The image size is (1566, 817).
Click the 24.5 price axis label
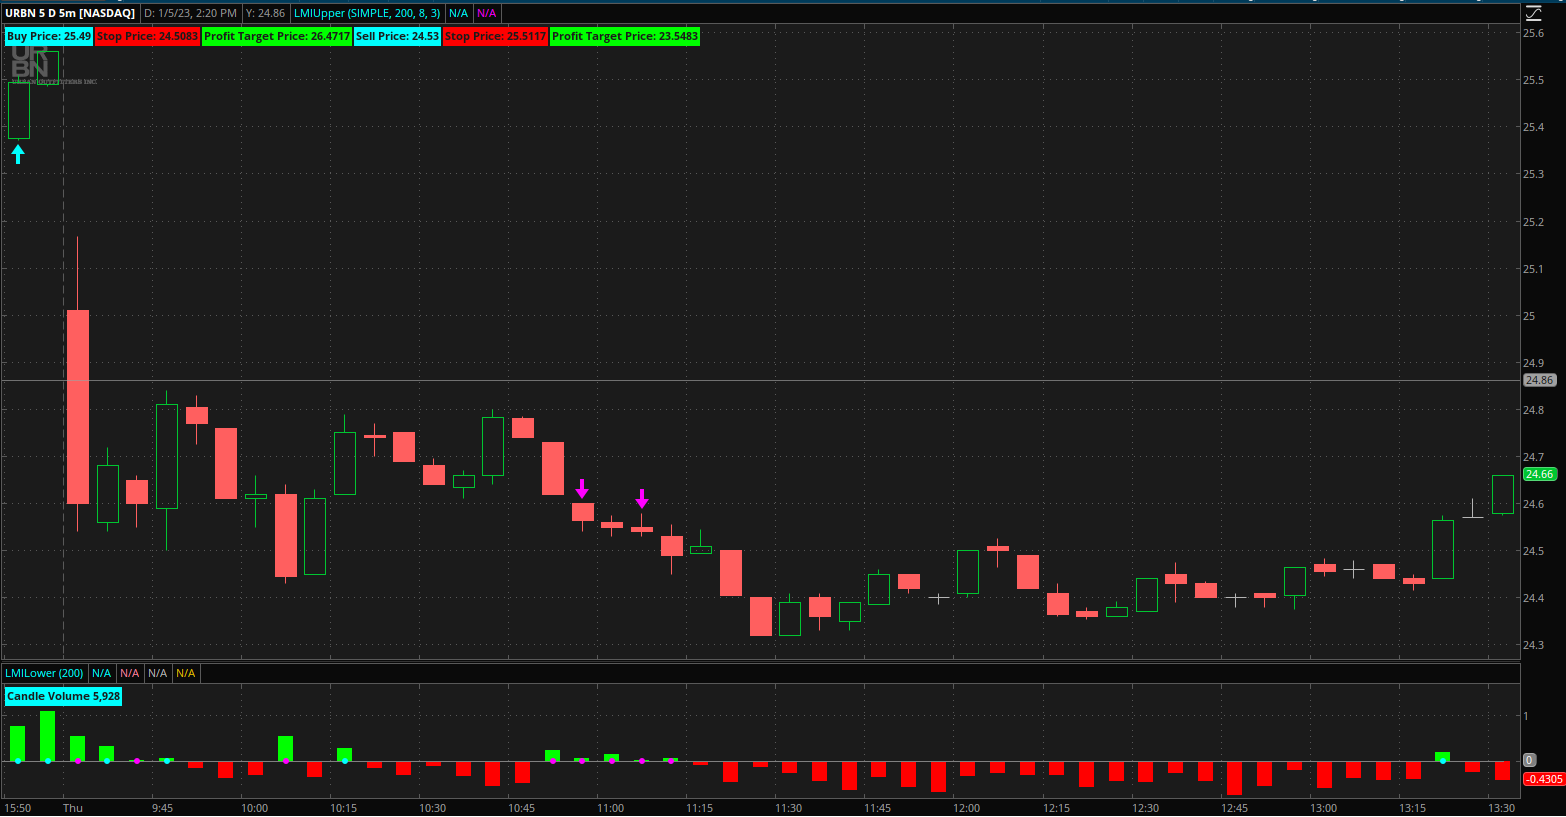pyautogui.click(x=1533, y=551)
